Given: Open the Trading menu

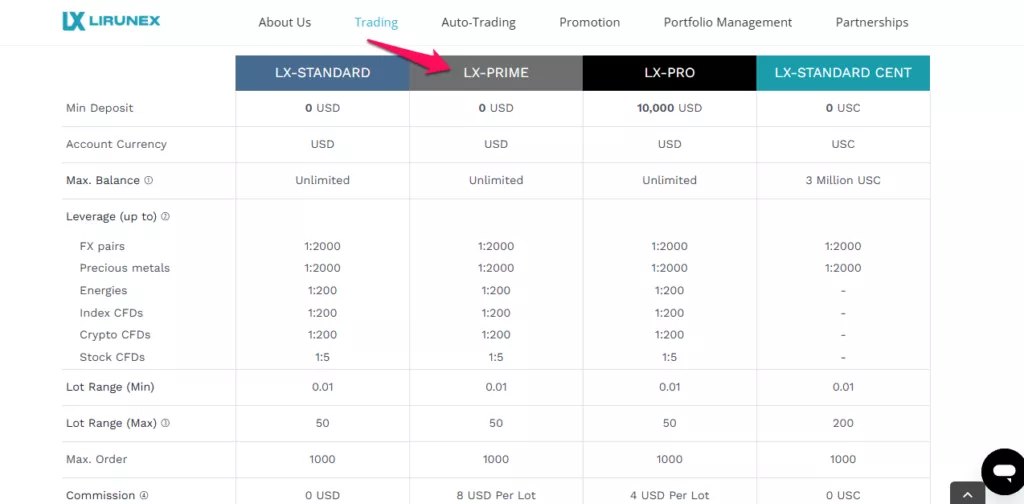Looking at the screenshot, I should click(x=376, y=22).
